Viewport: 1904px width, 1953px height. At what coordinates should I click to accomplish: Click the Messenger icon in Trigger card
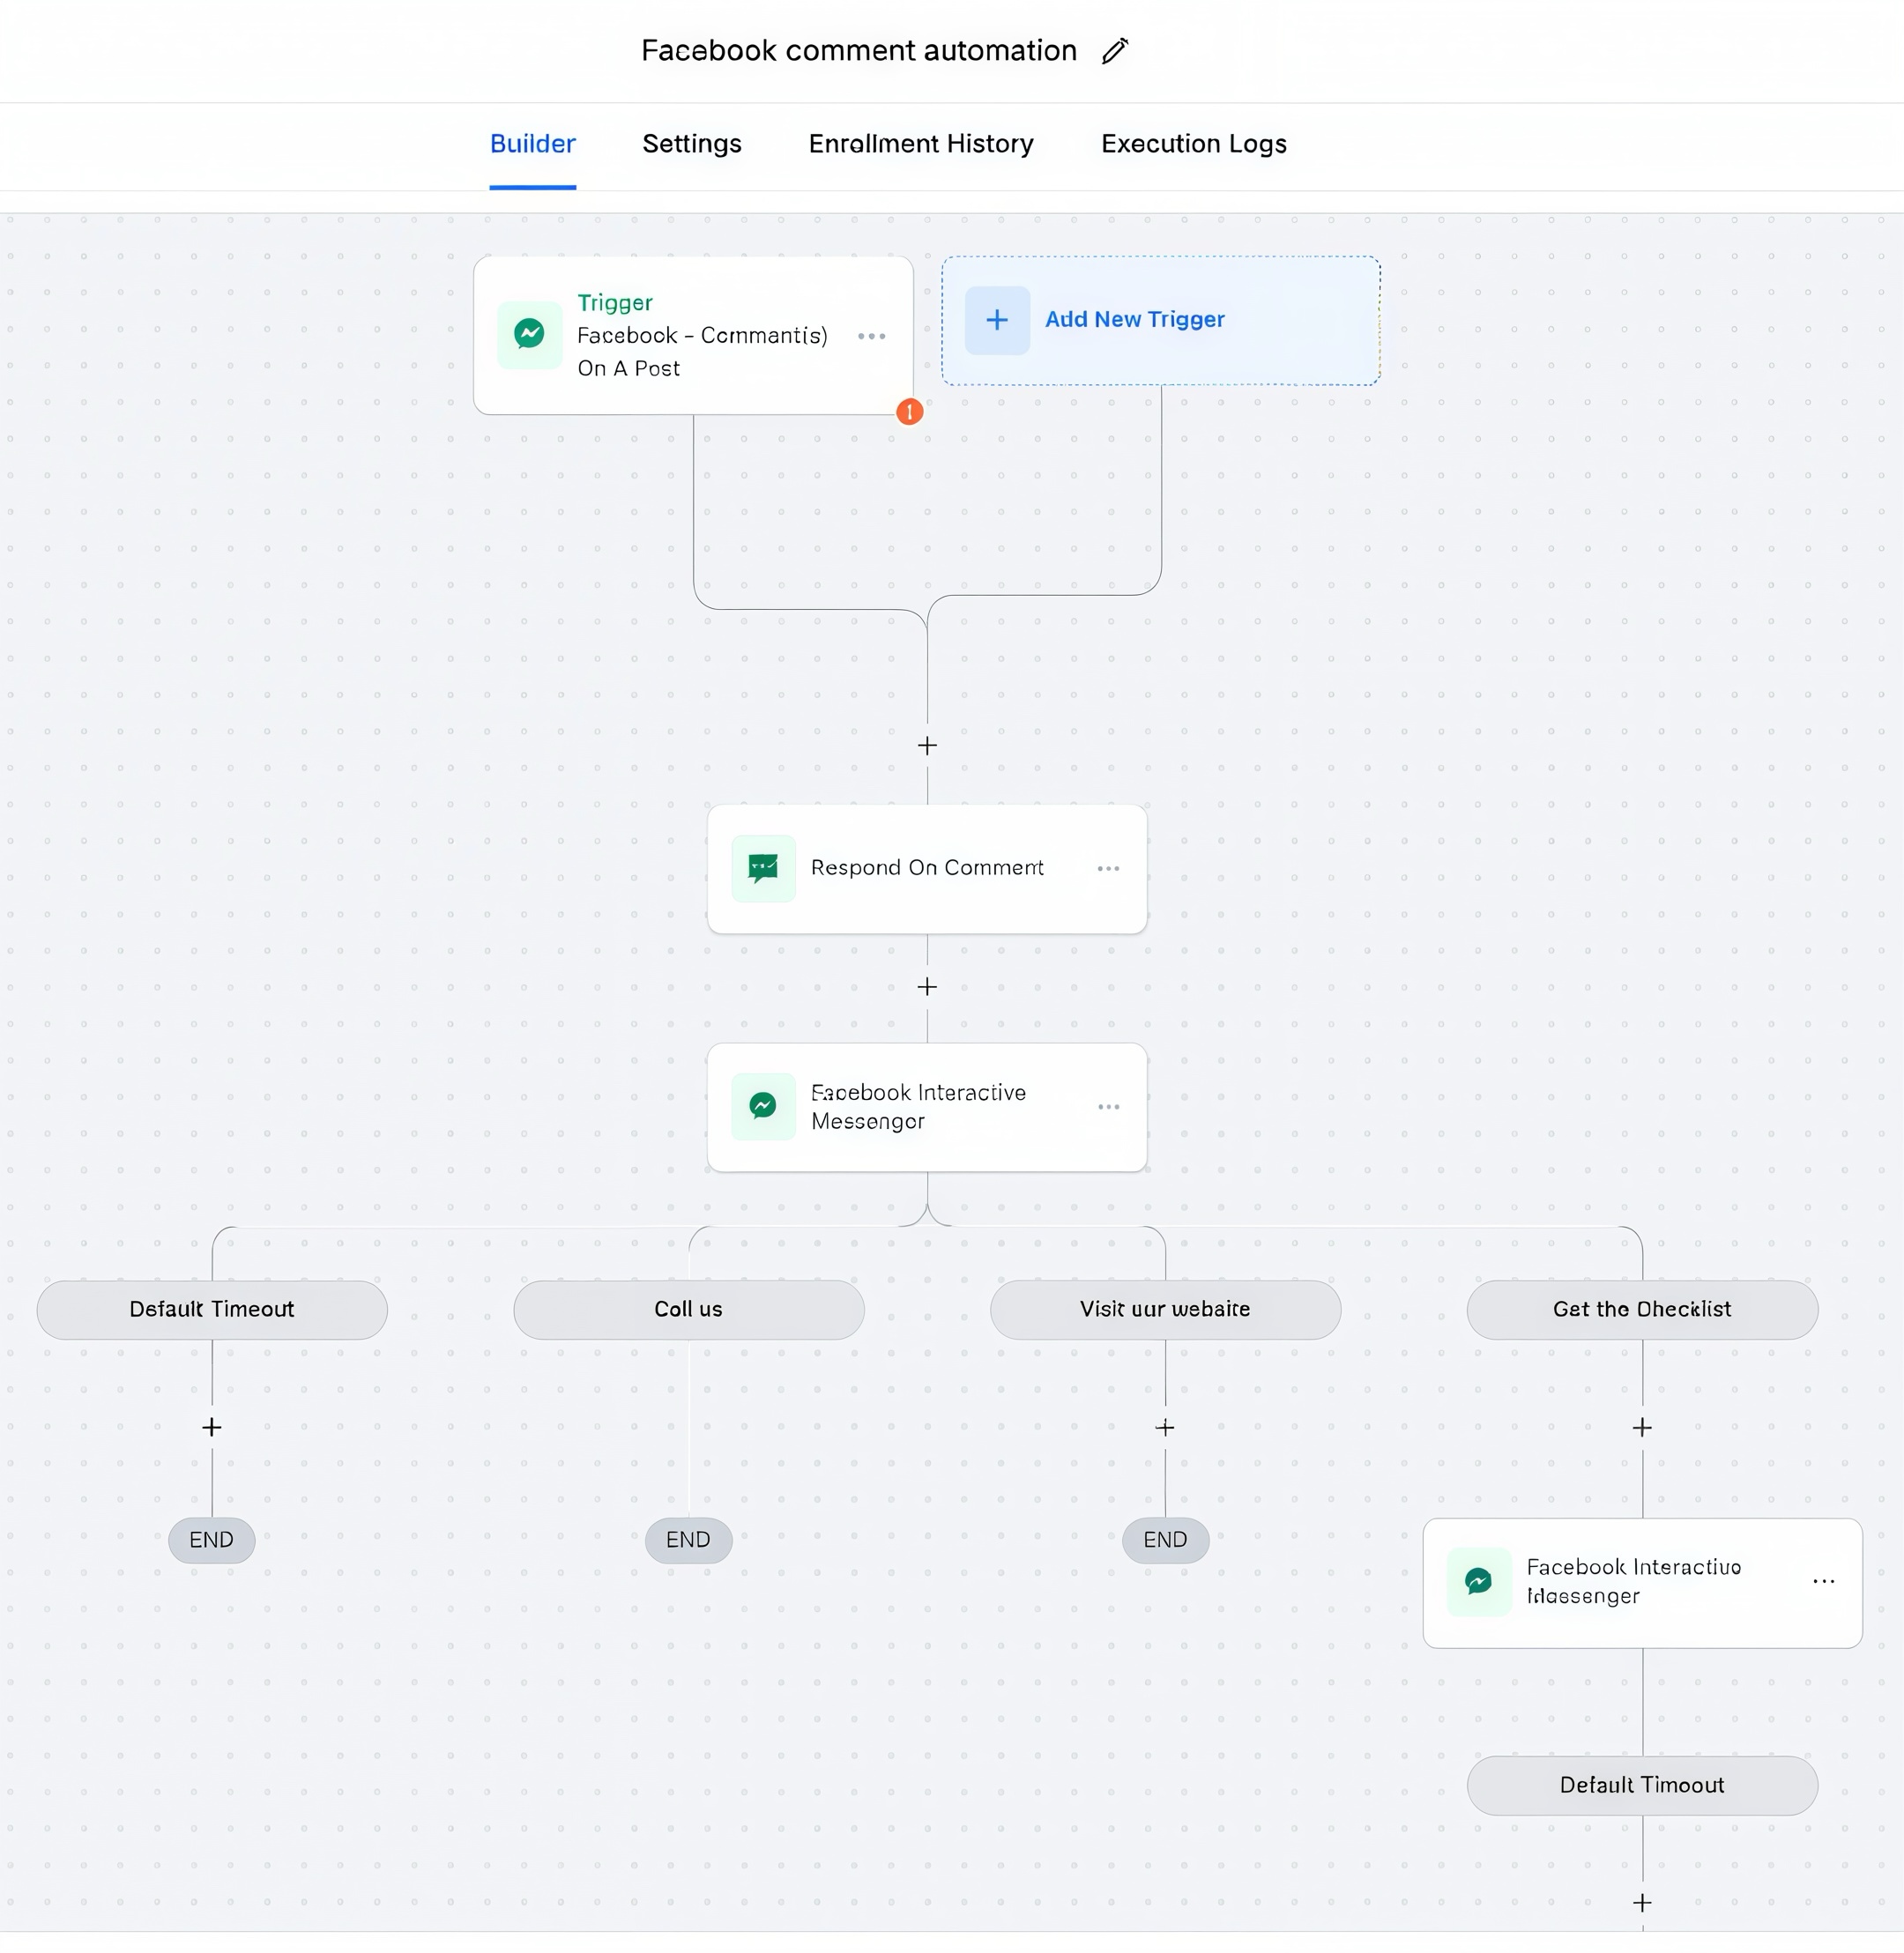(x=529, y=334)
